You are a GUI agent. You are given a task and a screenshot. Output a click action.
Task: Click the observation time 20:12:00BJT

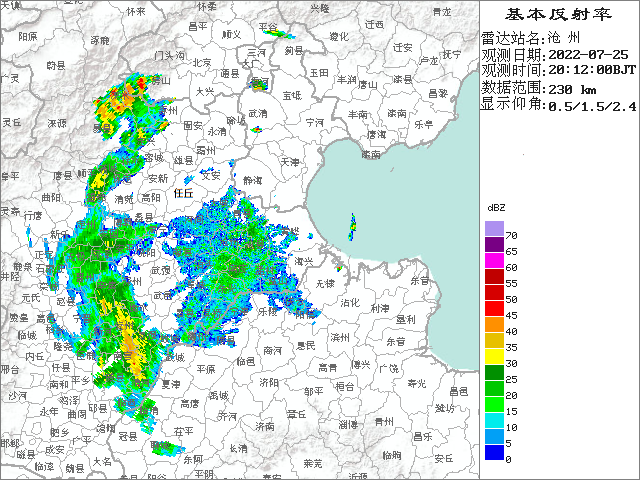[x=591, y=70]
